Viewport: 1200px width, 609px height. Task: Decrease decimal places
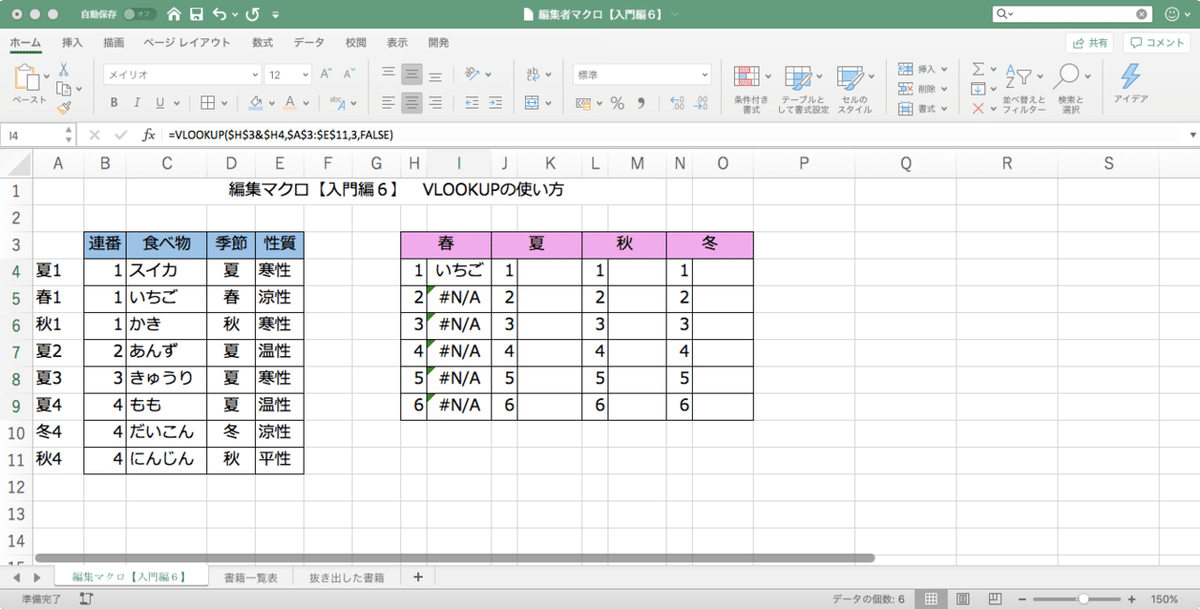click(701, 103)
